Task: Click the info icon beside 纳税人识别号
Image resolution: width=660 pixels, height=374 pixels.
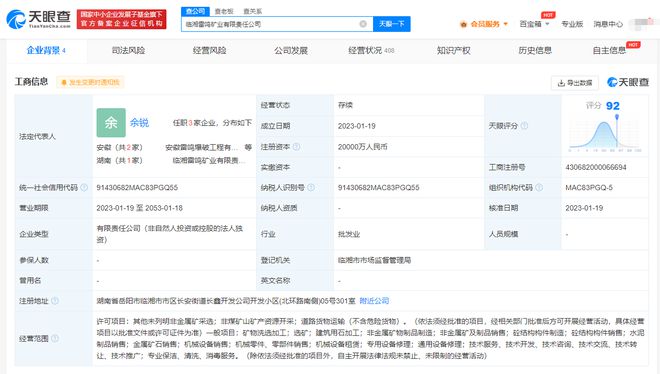Action: click(x=311, y=187)
